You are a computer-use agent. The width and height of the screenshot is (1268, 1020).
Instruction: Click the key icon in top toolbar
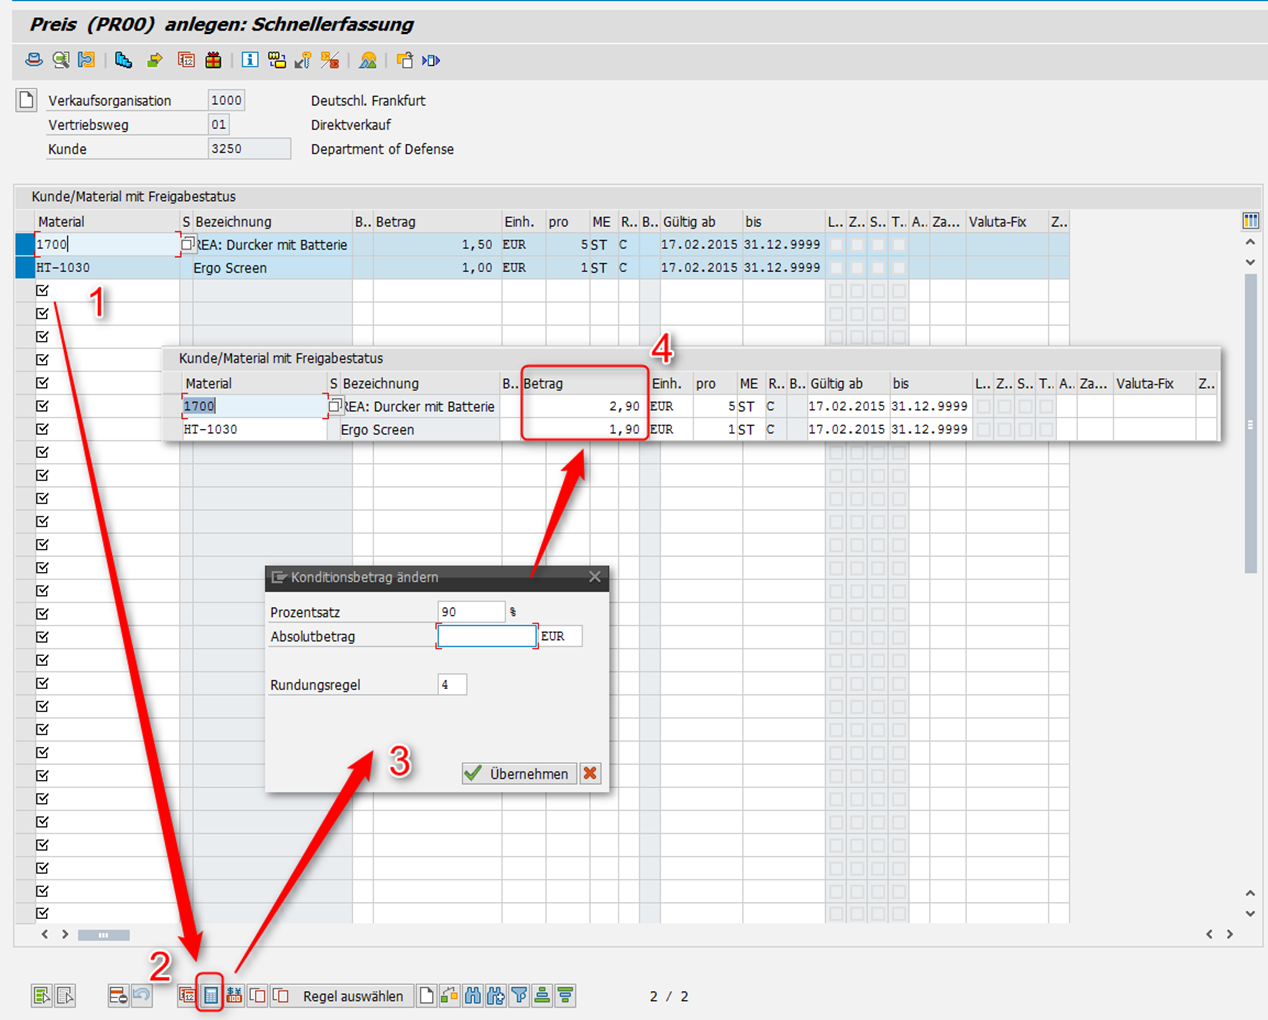click(303, 60)
